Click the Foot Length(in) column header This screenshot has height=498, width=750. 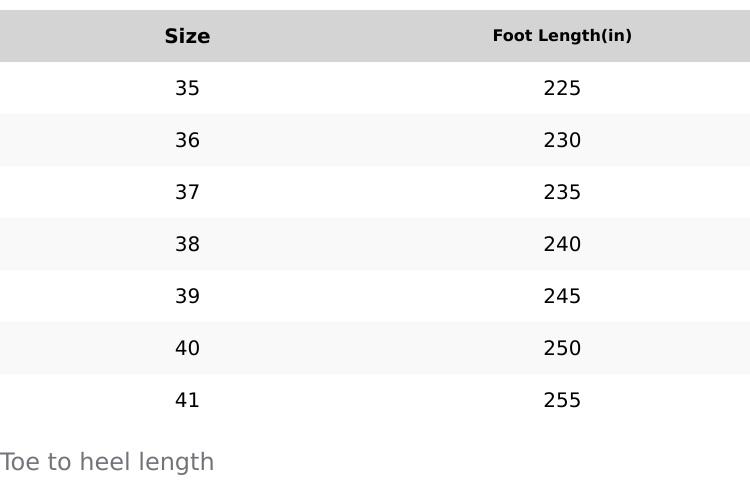click(x=562, y=36)
